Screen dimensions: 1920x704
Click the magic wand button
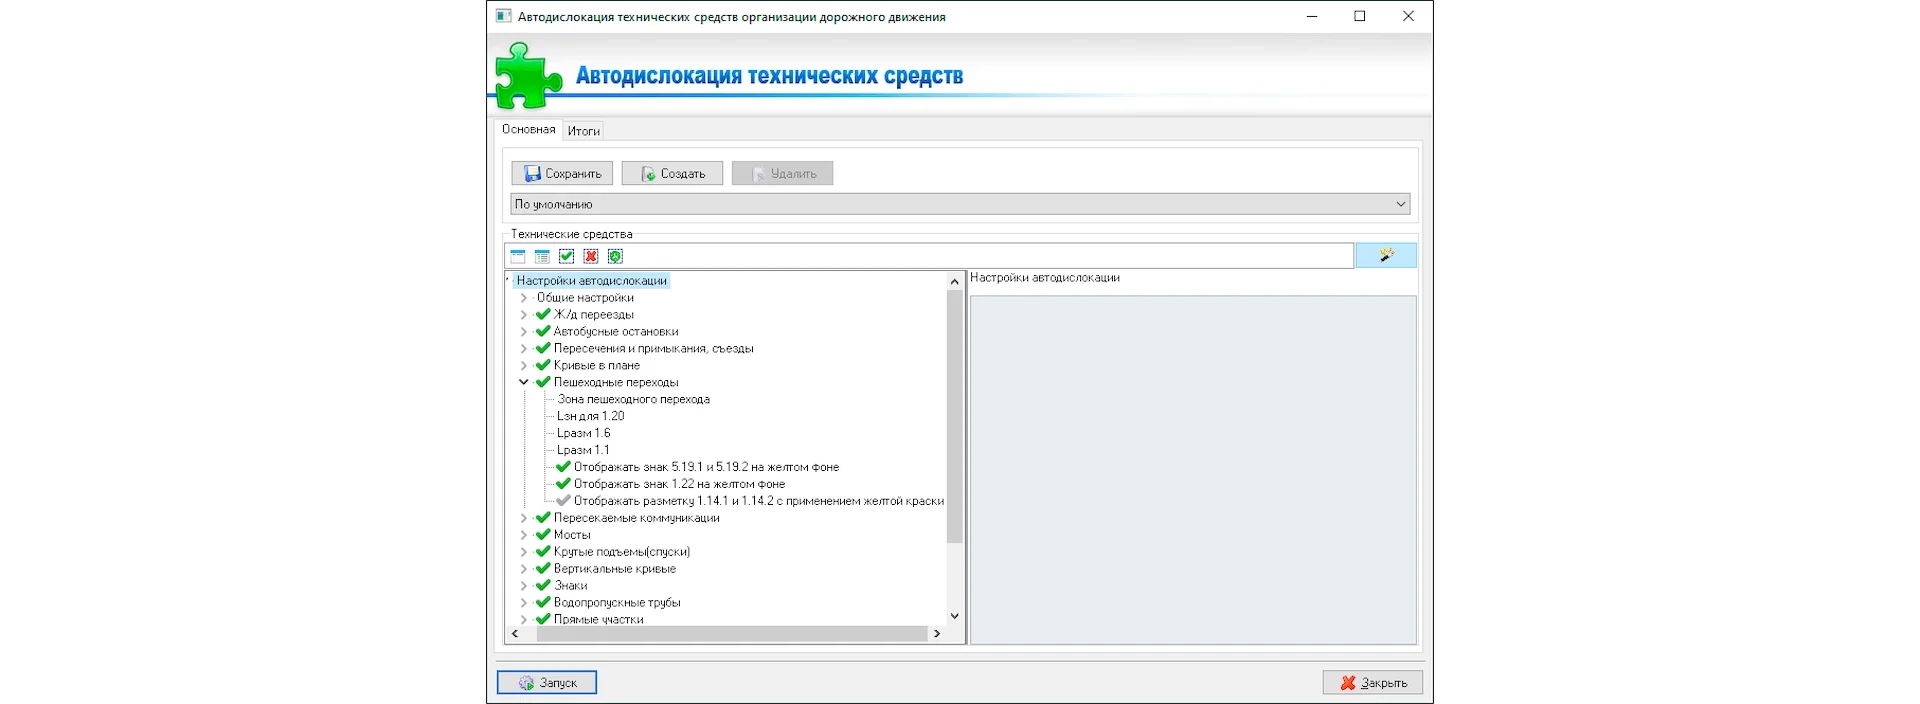[x=1385, y=256]
